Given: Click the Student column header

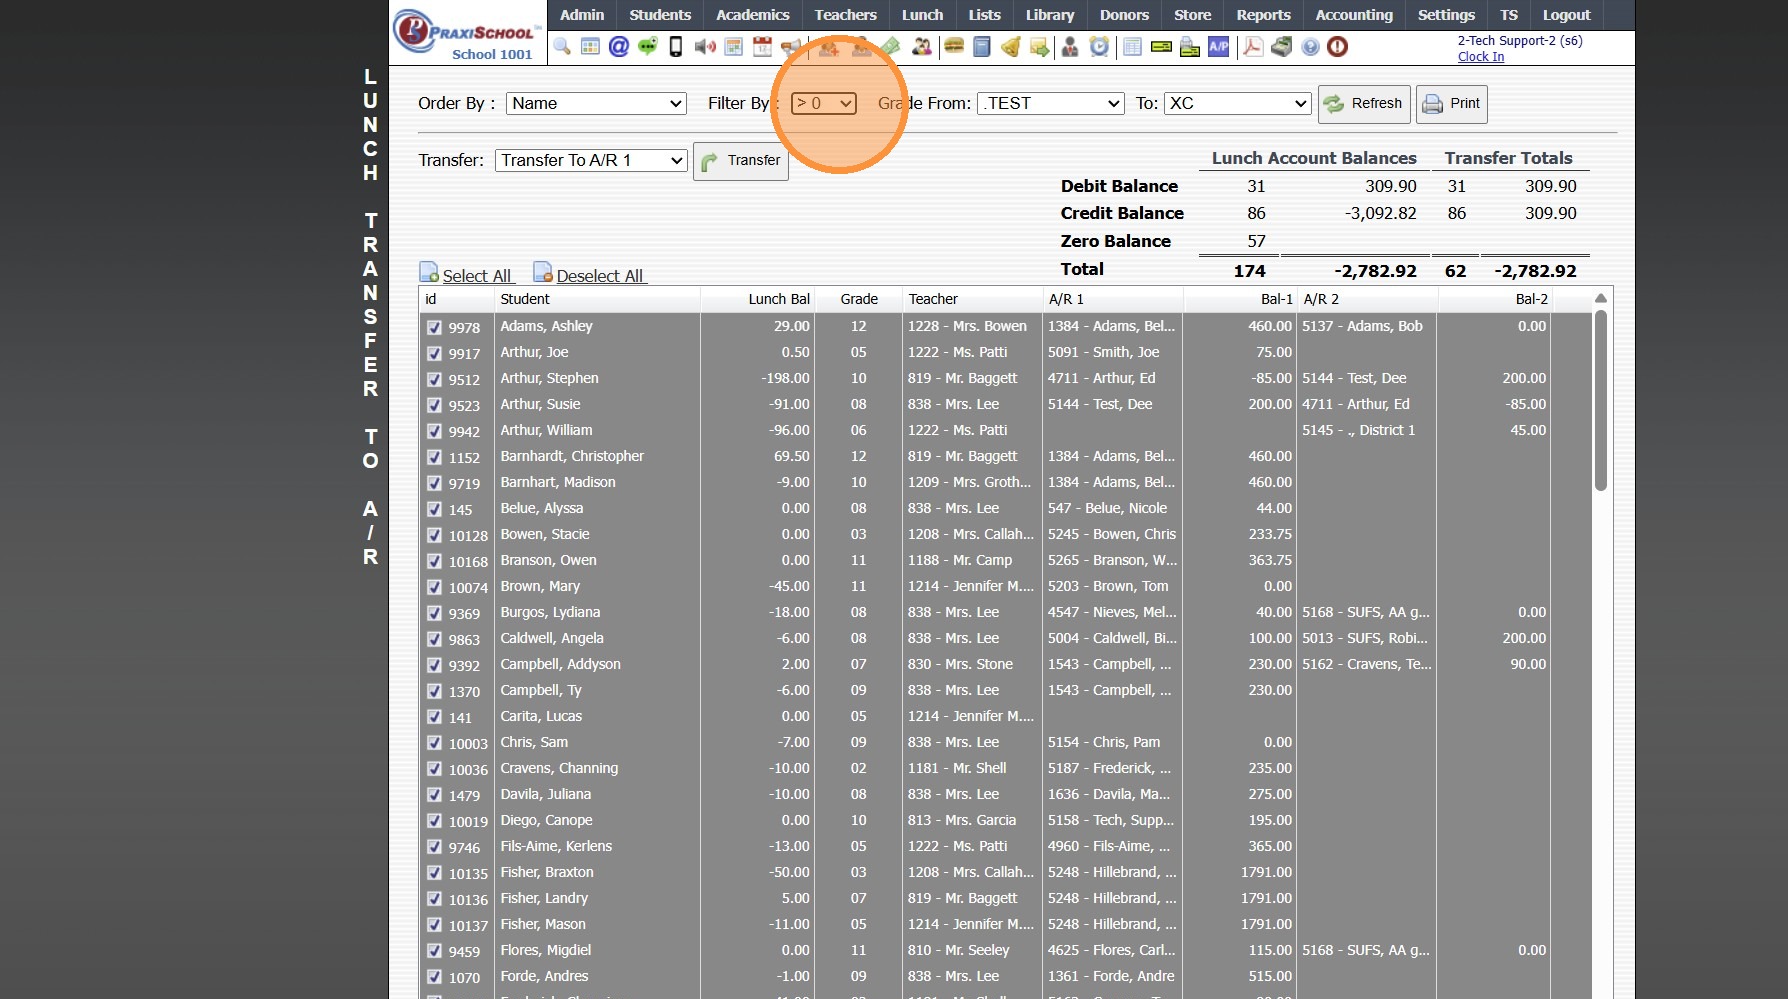Looking at the screenshot, I should pyautogui.click(x=597, y=299).
